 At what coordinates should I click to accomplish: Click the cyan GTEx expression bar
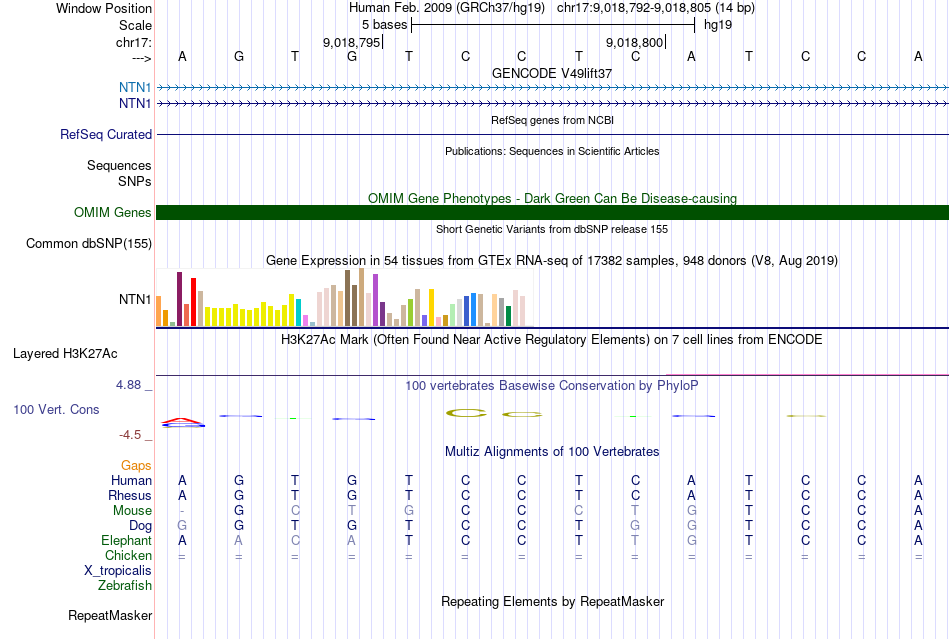(x=298, y=313)
